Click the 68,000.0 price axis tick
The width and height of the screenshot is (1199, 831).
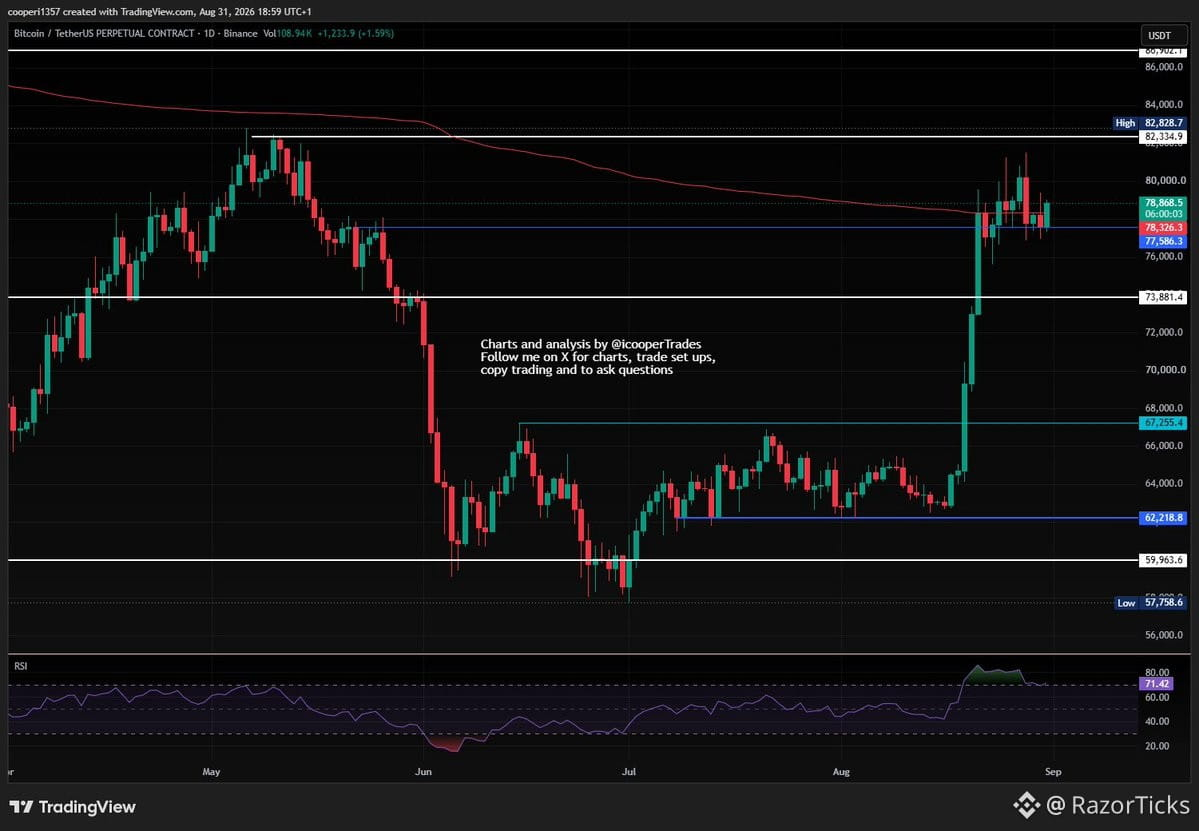coord(1164,408)
